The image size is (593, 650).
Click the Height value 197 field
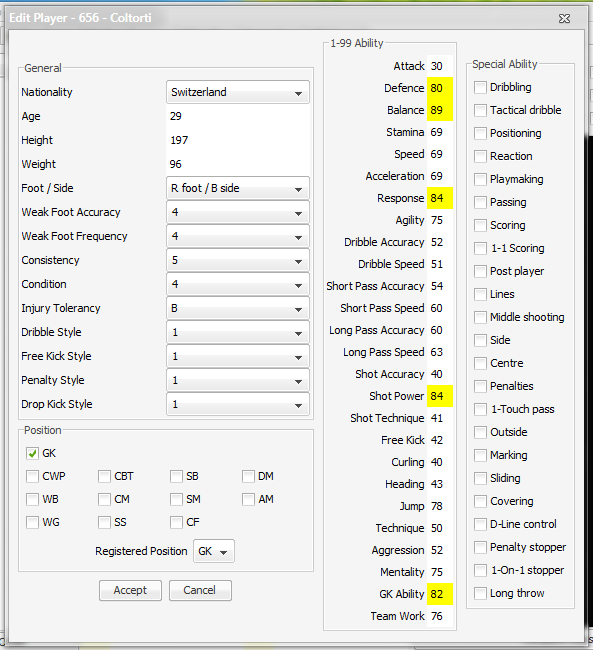[238, 140]
